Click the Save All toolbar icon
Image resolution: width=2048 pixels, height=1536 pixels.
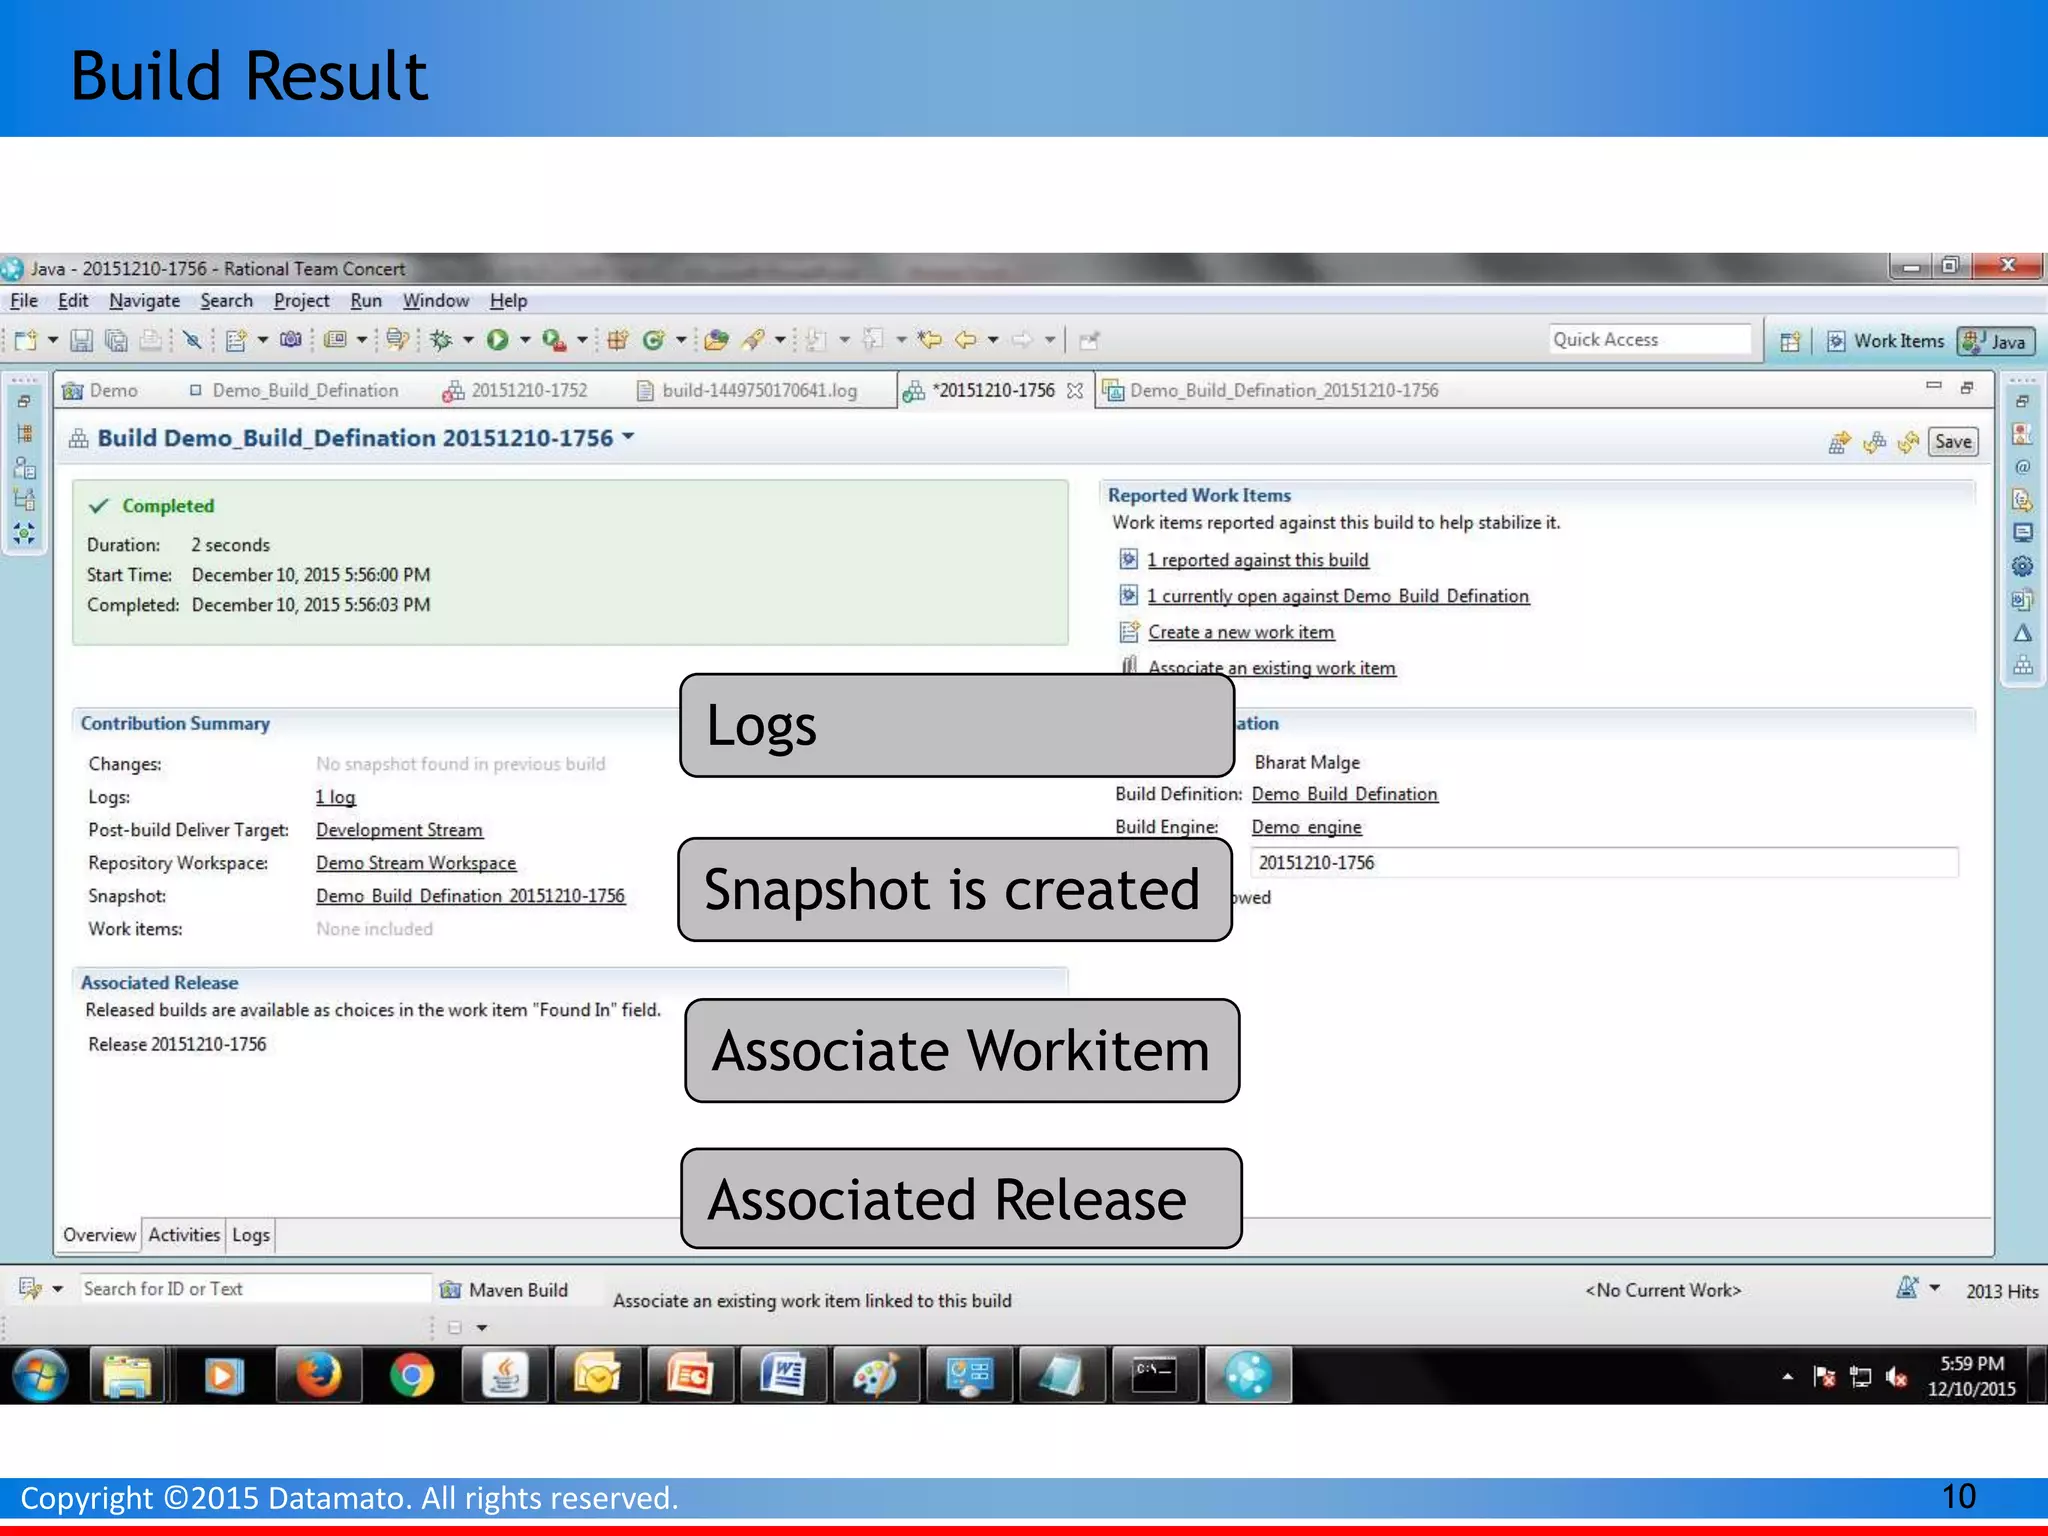pyautogui.click(x=116, y=341)
